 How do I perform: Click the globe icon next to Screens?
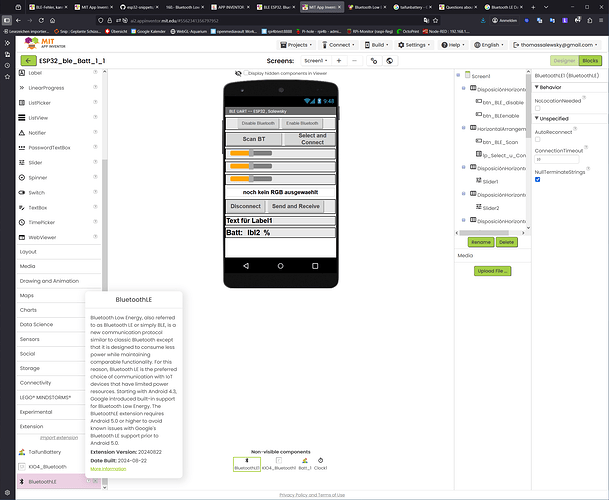pos(390,61)
